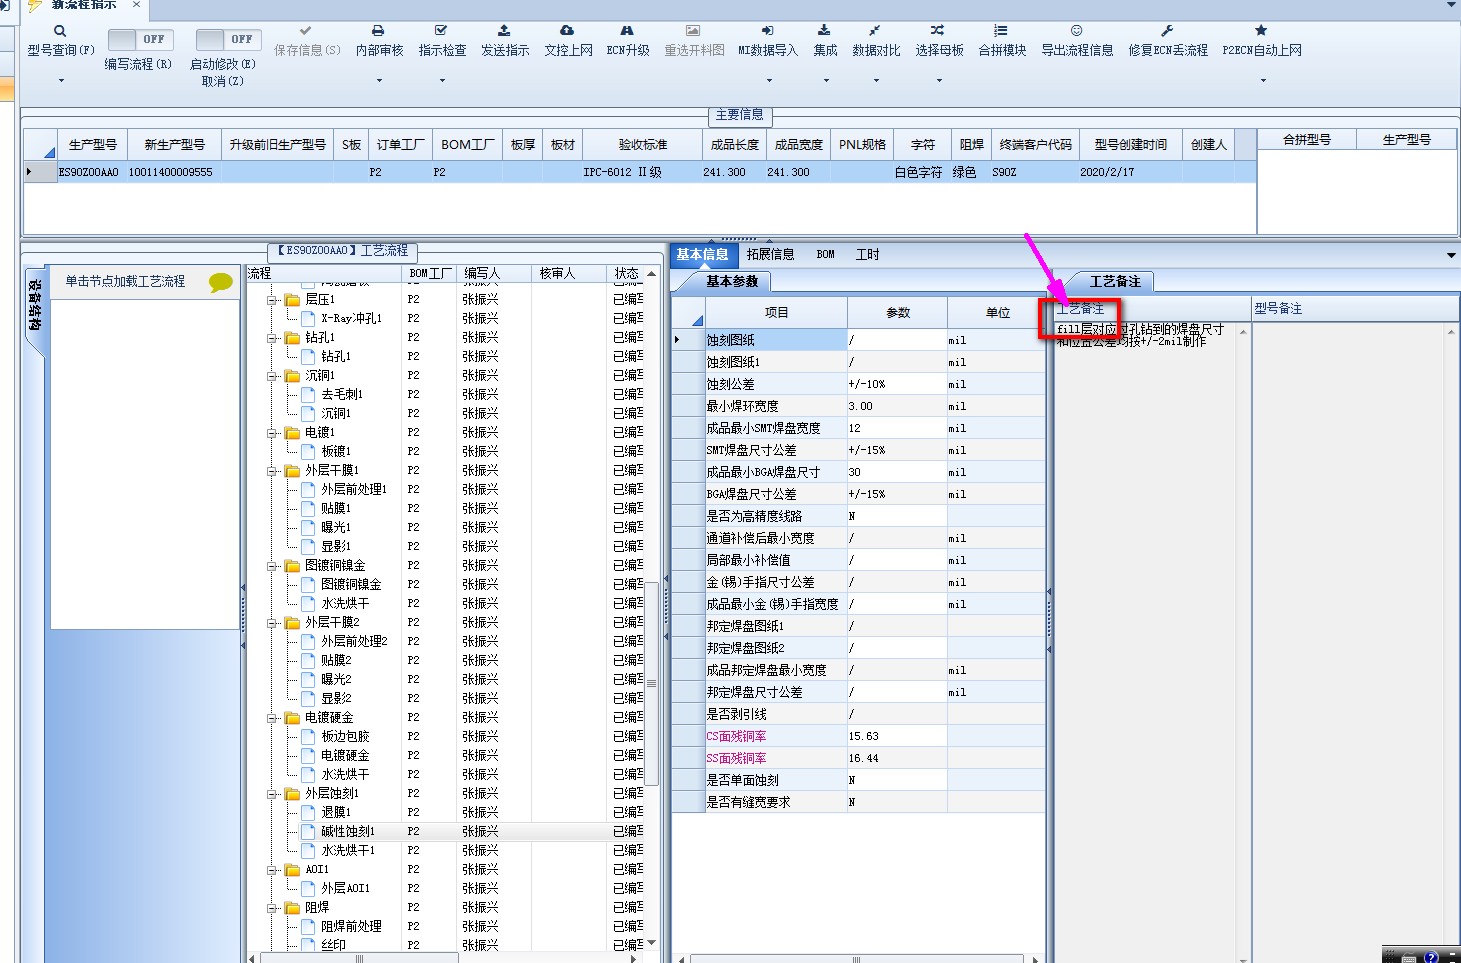
Task: Open the dropdown arrow under 型号查询
Action: (60, 80)
